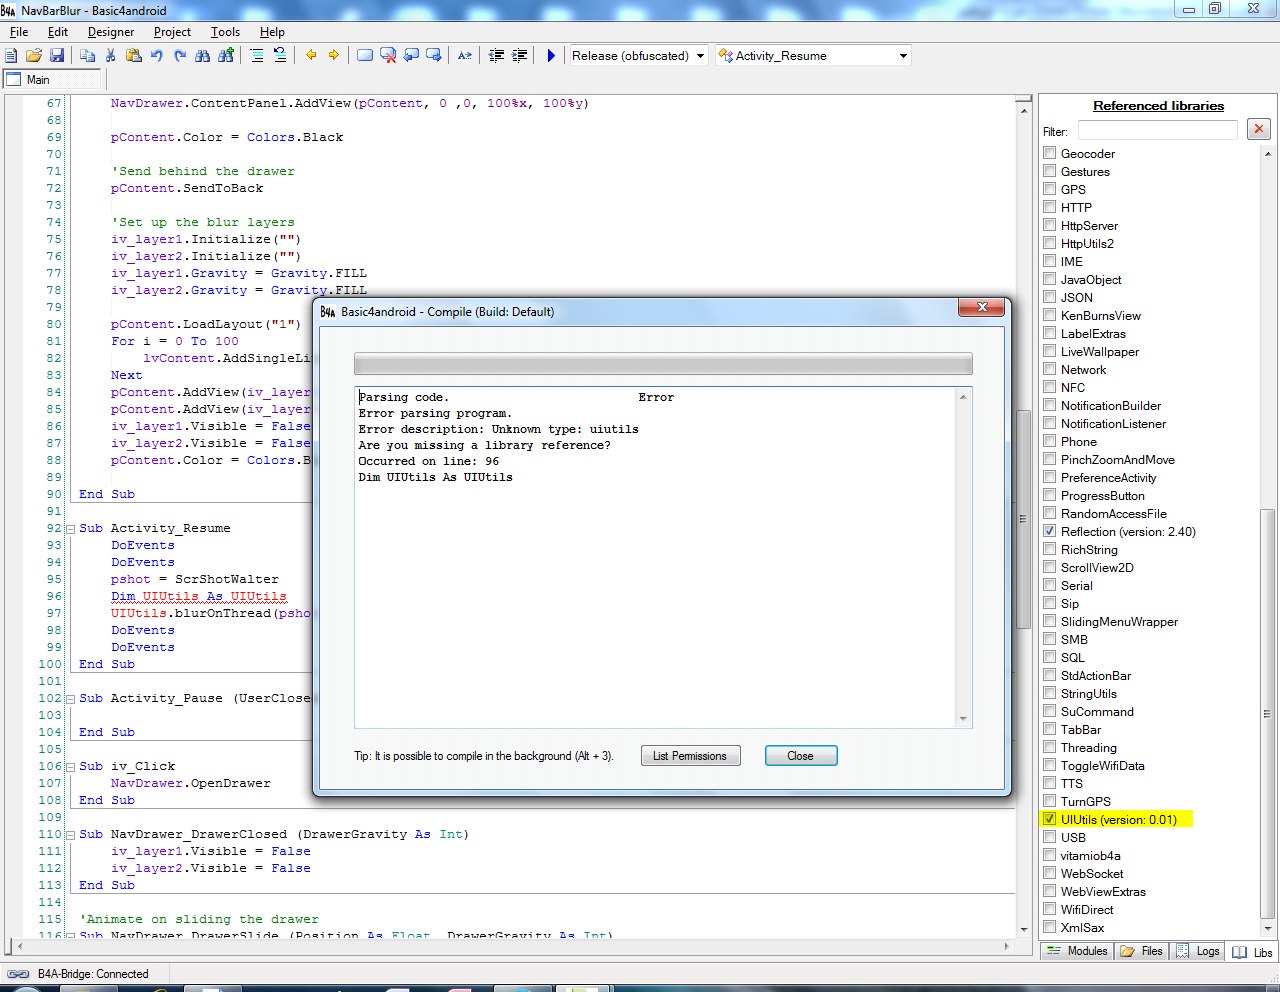
Task: Uncheck the UIUtils library checkbox
Action: point(1050,819)
